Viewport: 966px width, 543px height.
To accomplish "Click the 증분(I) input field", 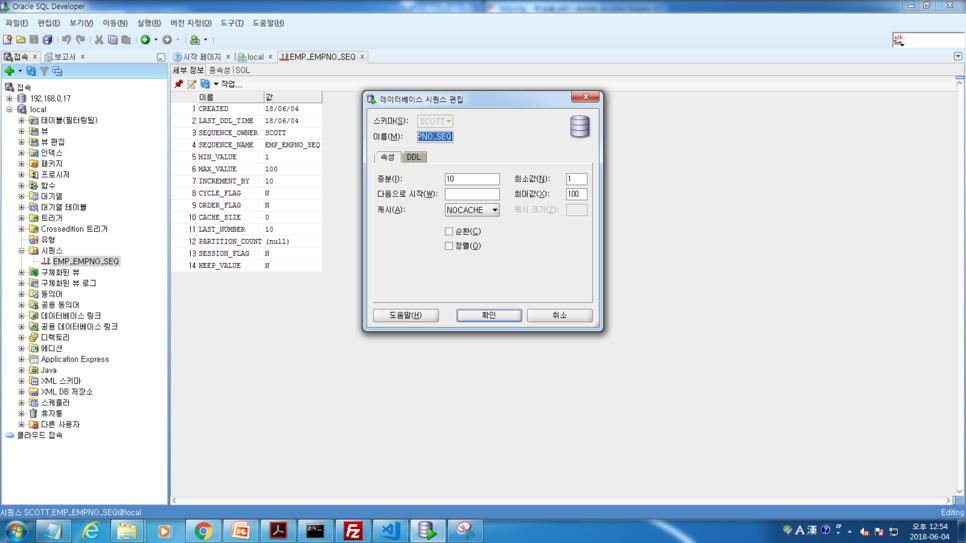I will pos(472,179).
